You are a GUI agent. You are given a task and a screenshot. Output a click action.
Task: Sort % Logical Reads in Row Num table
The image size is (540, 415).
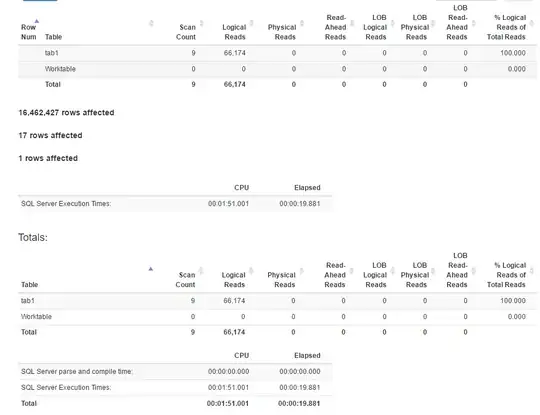coord(532,23)
